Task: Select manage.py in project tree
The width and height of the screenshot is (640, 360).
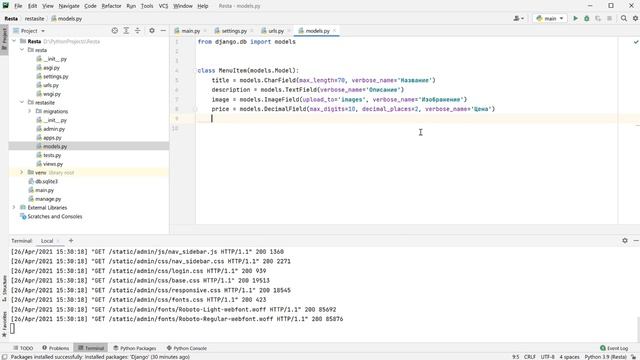Action: coord(48,199)
